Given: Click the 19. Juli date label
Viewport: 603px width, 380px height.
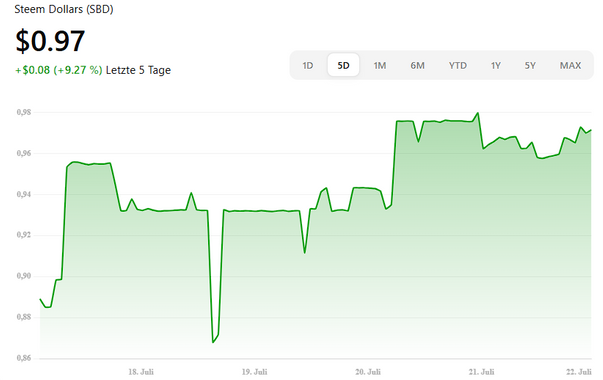Looking at the screenshot, I should pyautogui.click(x=254, y=372).
